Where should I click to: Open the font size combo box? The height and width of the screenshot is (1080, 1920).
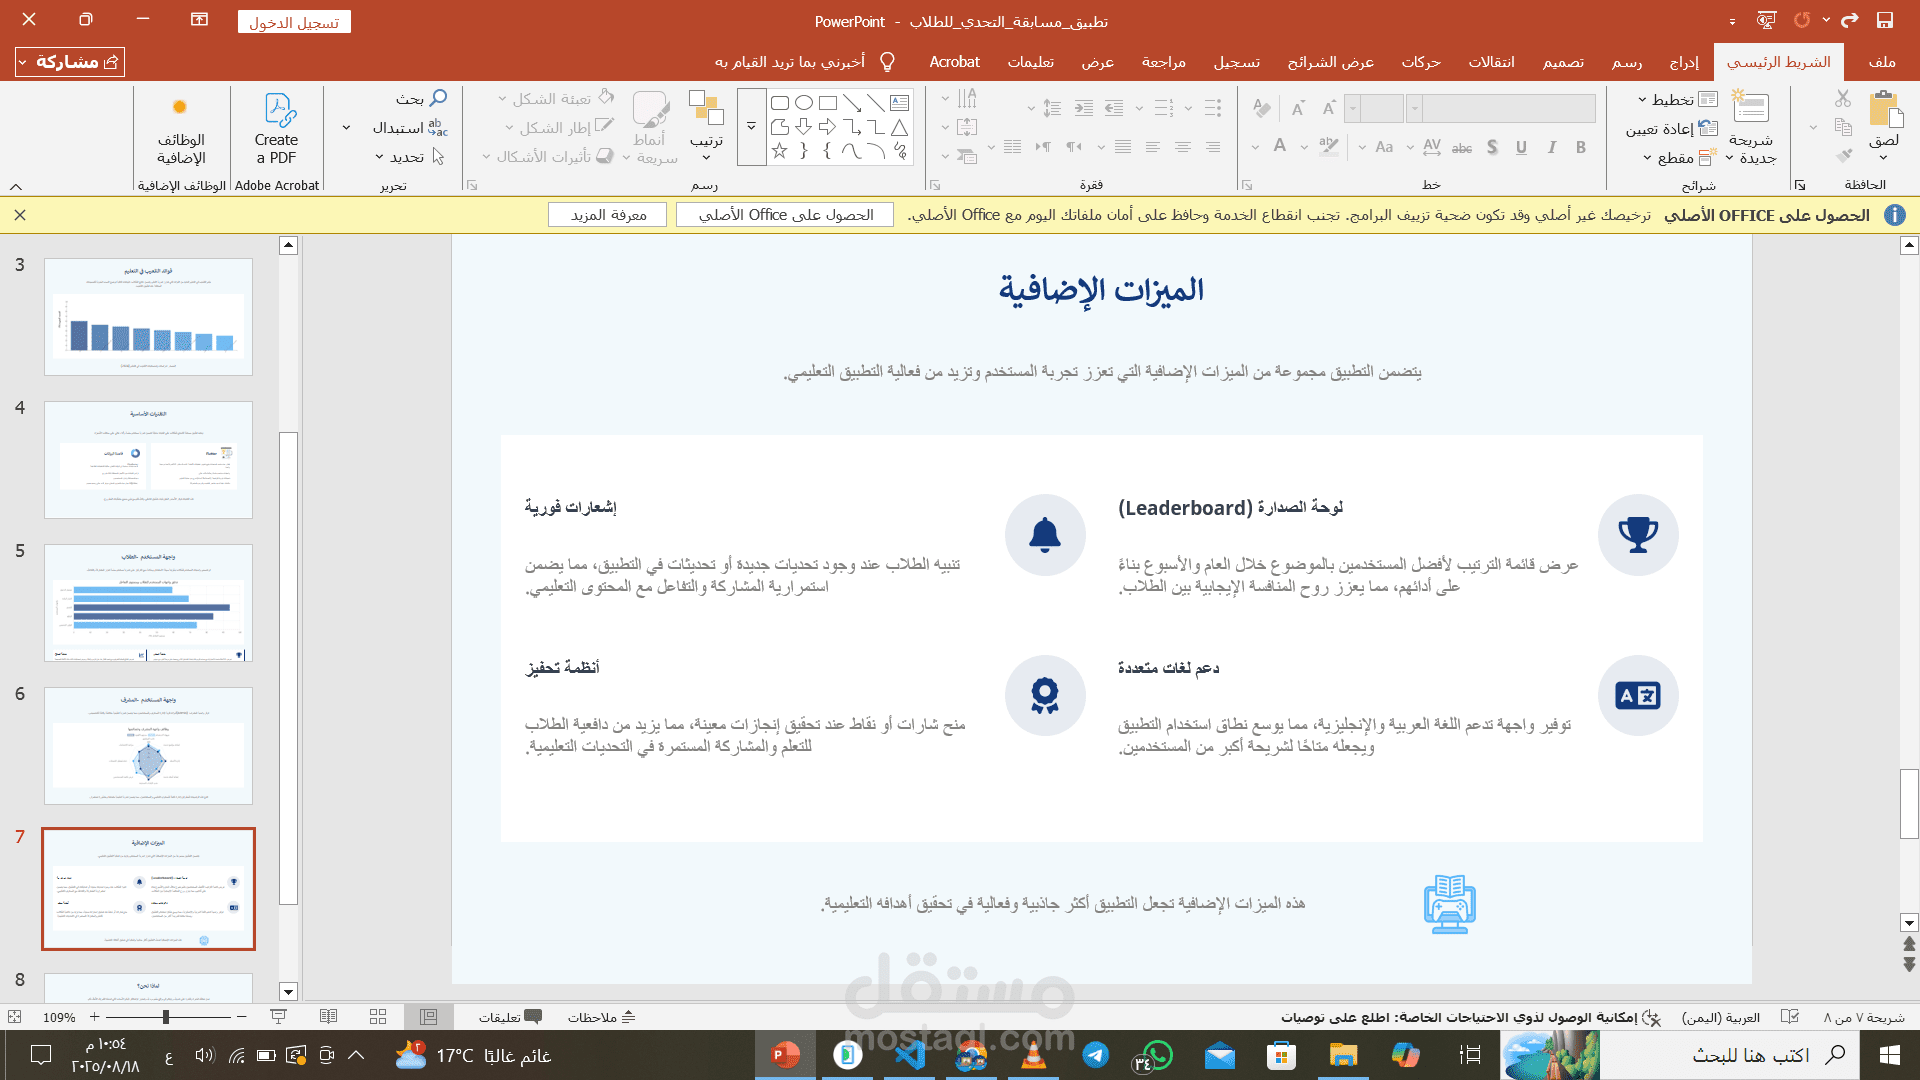pos(1375,108)
